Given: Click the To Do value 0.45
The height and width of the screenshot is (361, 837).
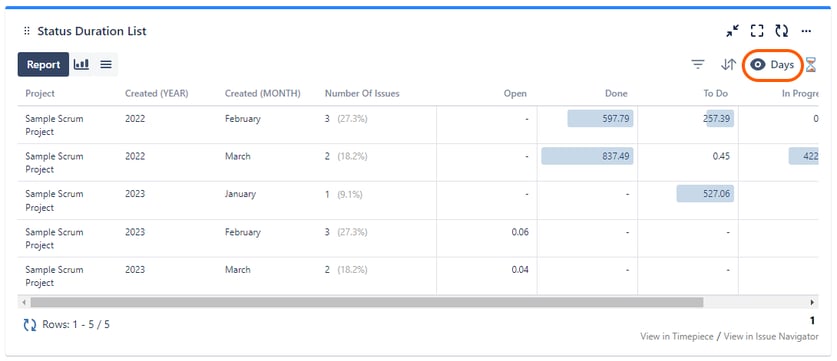Looking at the screenshot, I should coord(721,156).
